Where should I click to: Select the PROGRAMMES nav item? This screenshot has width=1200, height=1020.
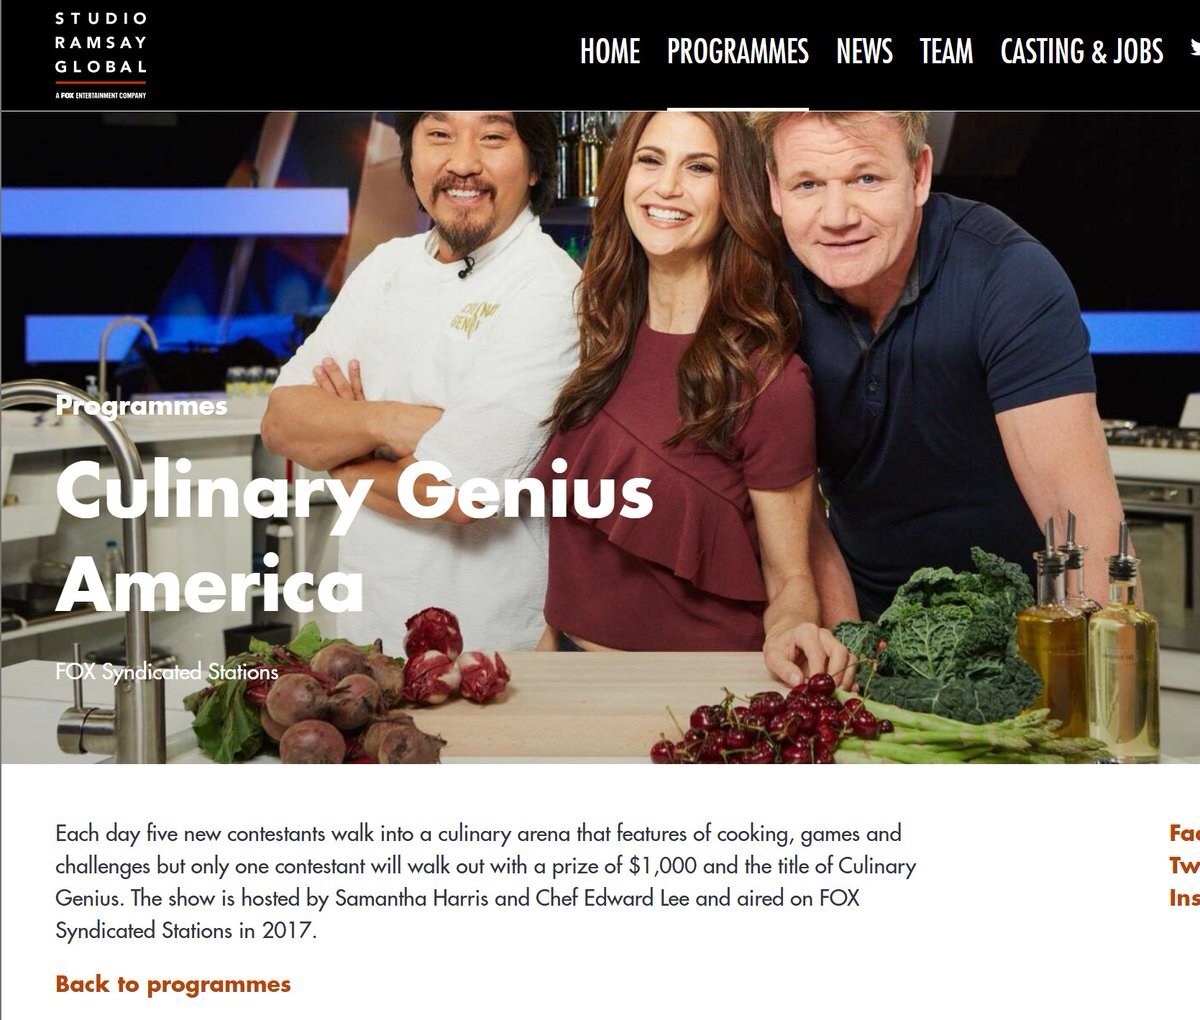pyautogui.click(x=738, y=51)
